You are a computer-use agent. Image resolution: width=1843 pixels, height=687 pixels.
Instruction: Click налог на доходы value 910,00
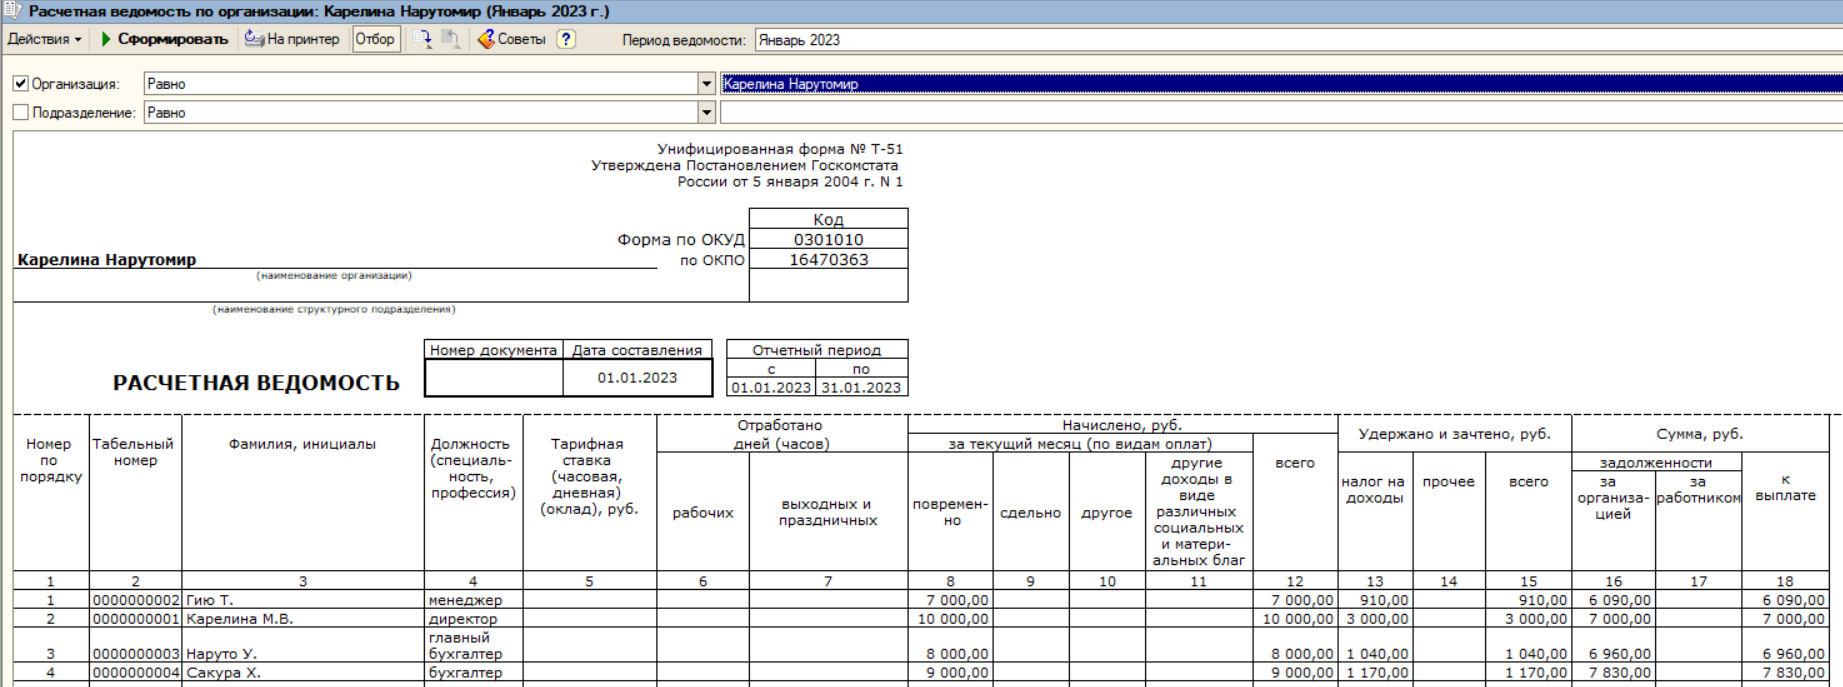click(x=1375, y=600)
